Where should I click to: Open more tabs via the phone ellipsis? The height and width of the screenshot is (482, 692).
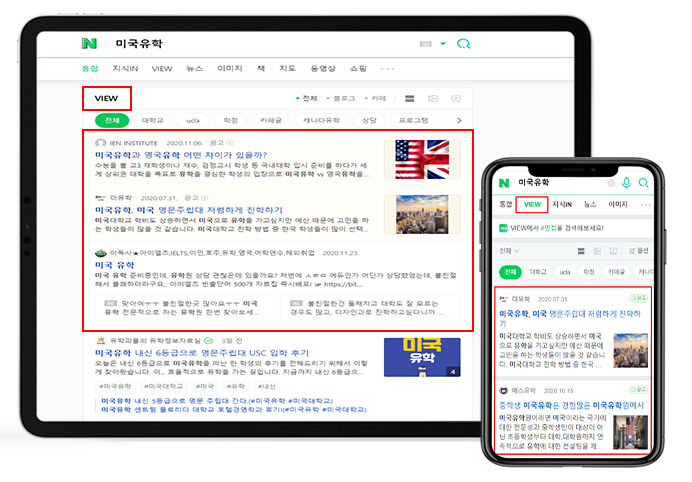tap(645, 205)
